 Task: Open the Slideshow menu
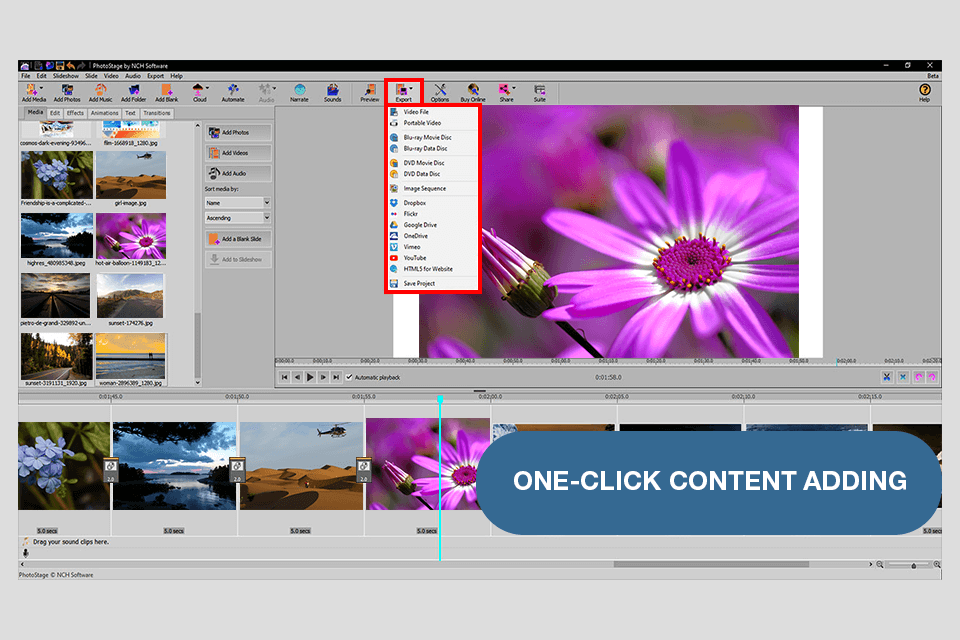pyautogui.click(x=66, y=76)
